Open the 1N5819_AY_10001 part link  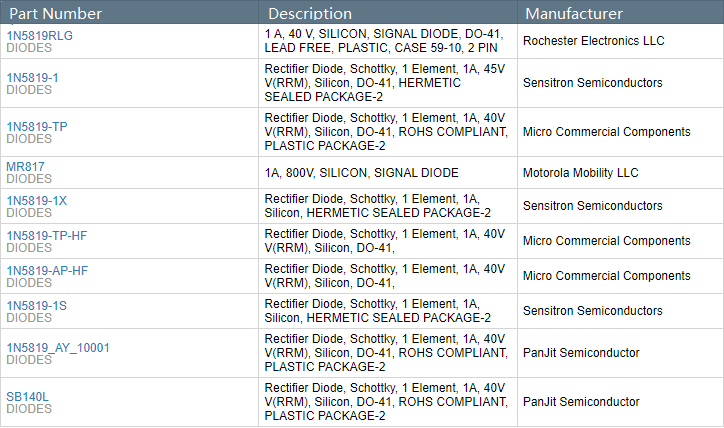[58, 348]
